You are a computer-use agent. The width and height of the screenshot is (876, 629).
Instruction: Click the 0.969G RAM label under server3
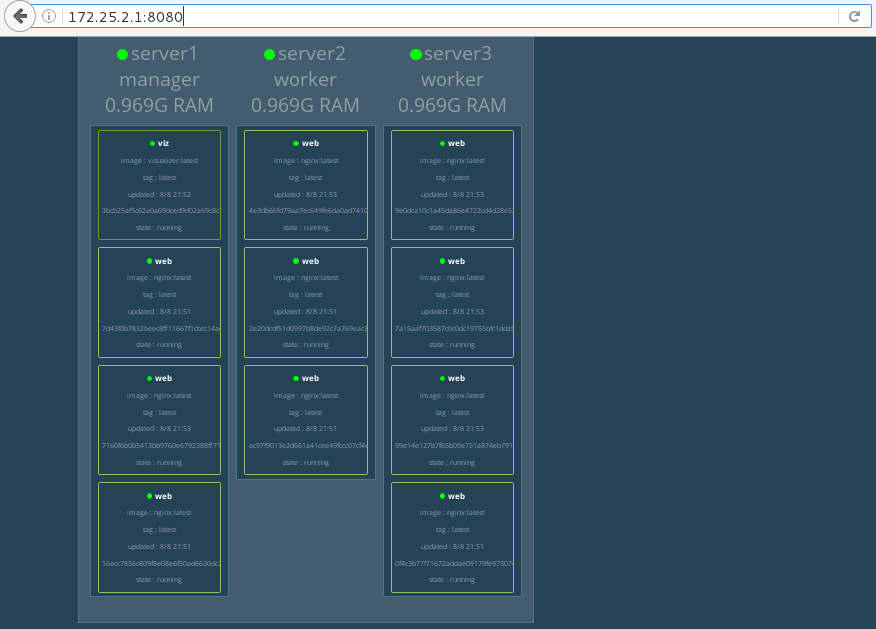click(x=452, y=105)
